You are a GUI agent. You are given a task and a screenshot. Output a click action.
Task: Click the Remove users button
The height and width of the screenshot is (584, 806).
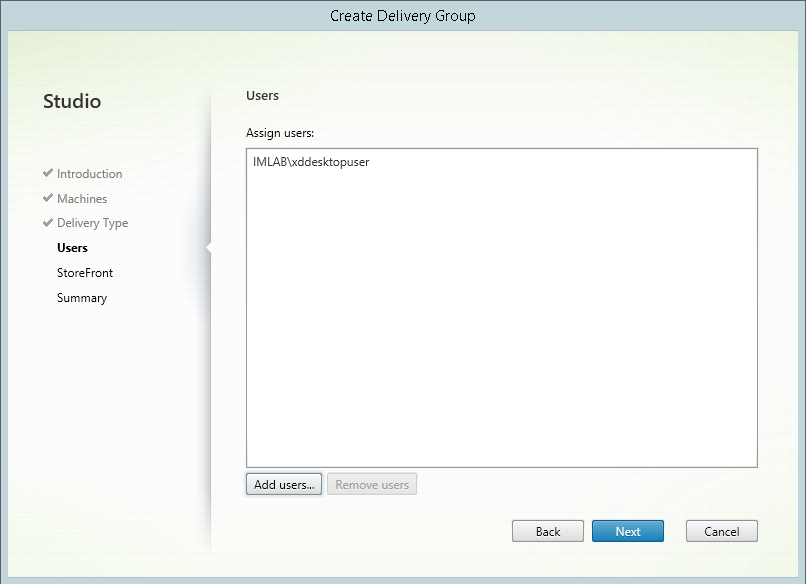[x=372, y=484]
